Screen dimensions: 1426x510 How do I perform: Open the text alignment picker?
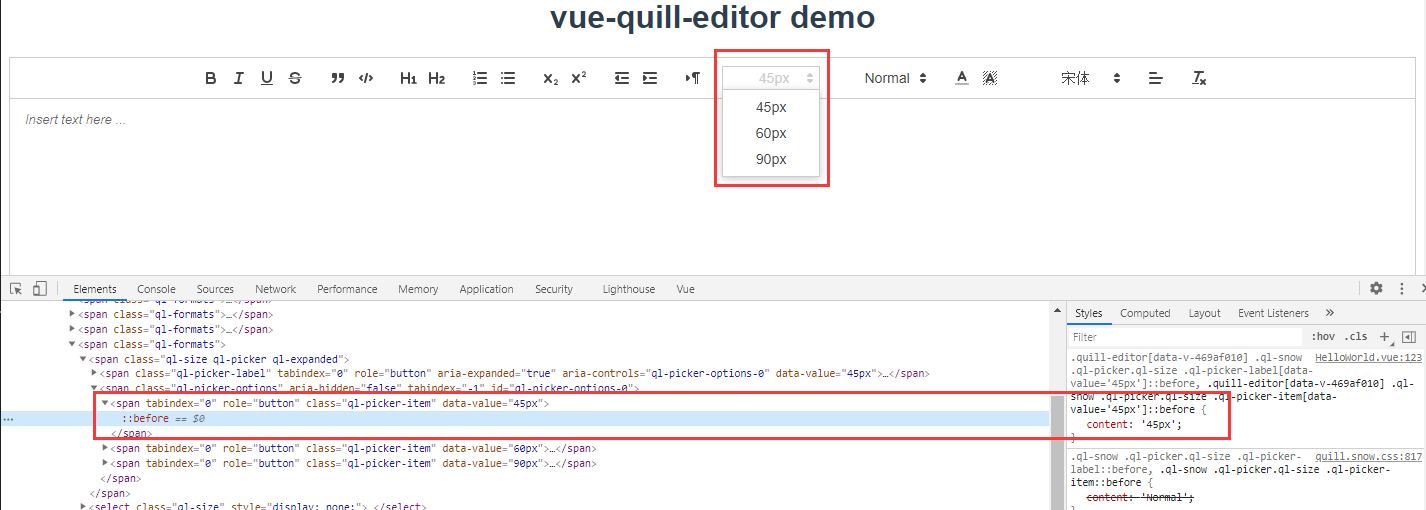coord(1156,78)
